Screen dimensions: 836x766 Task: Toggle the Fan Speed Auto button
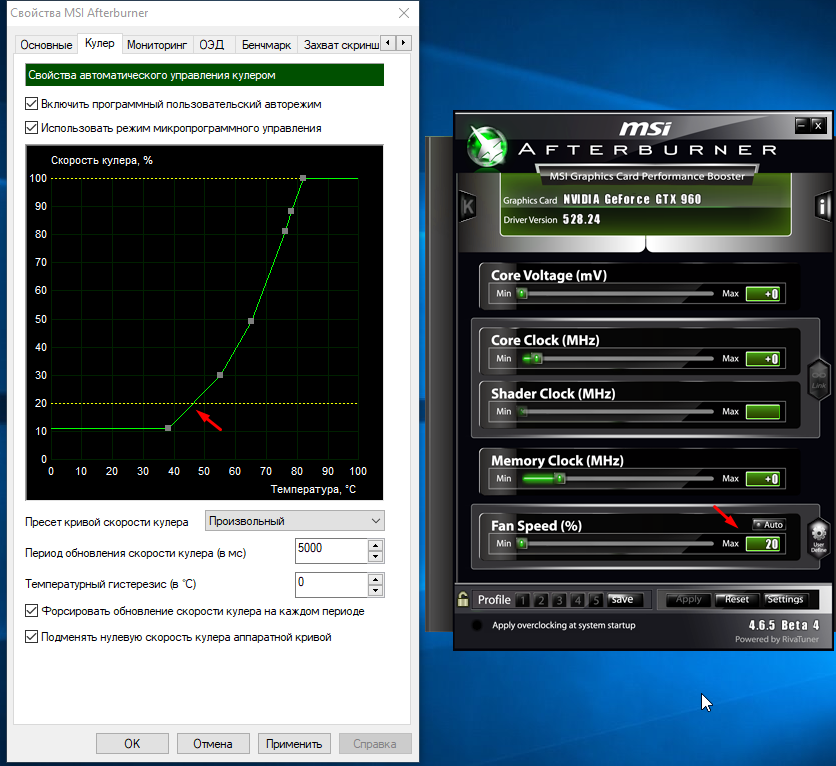coord(768,525)
